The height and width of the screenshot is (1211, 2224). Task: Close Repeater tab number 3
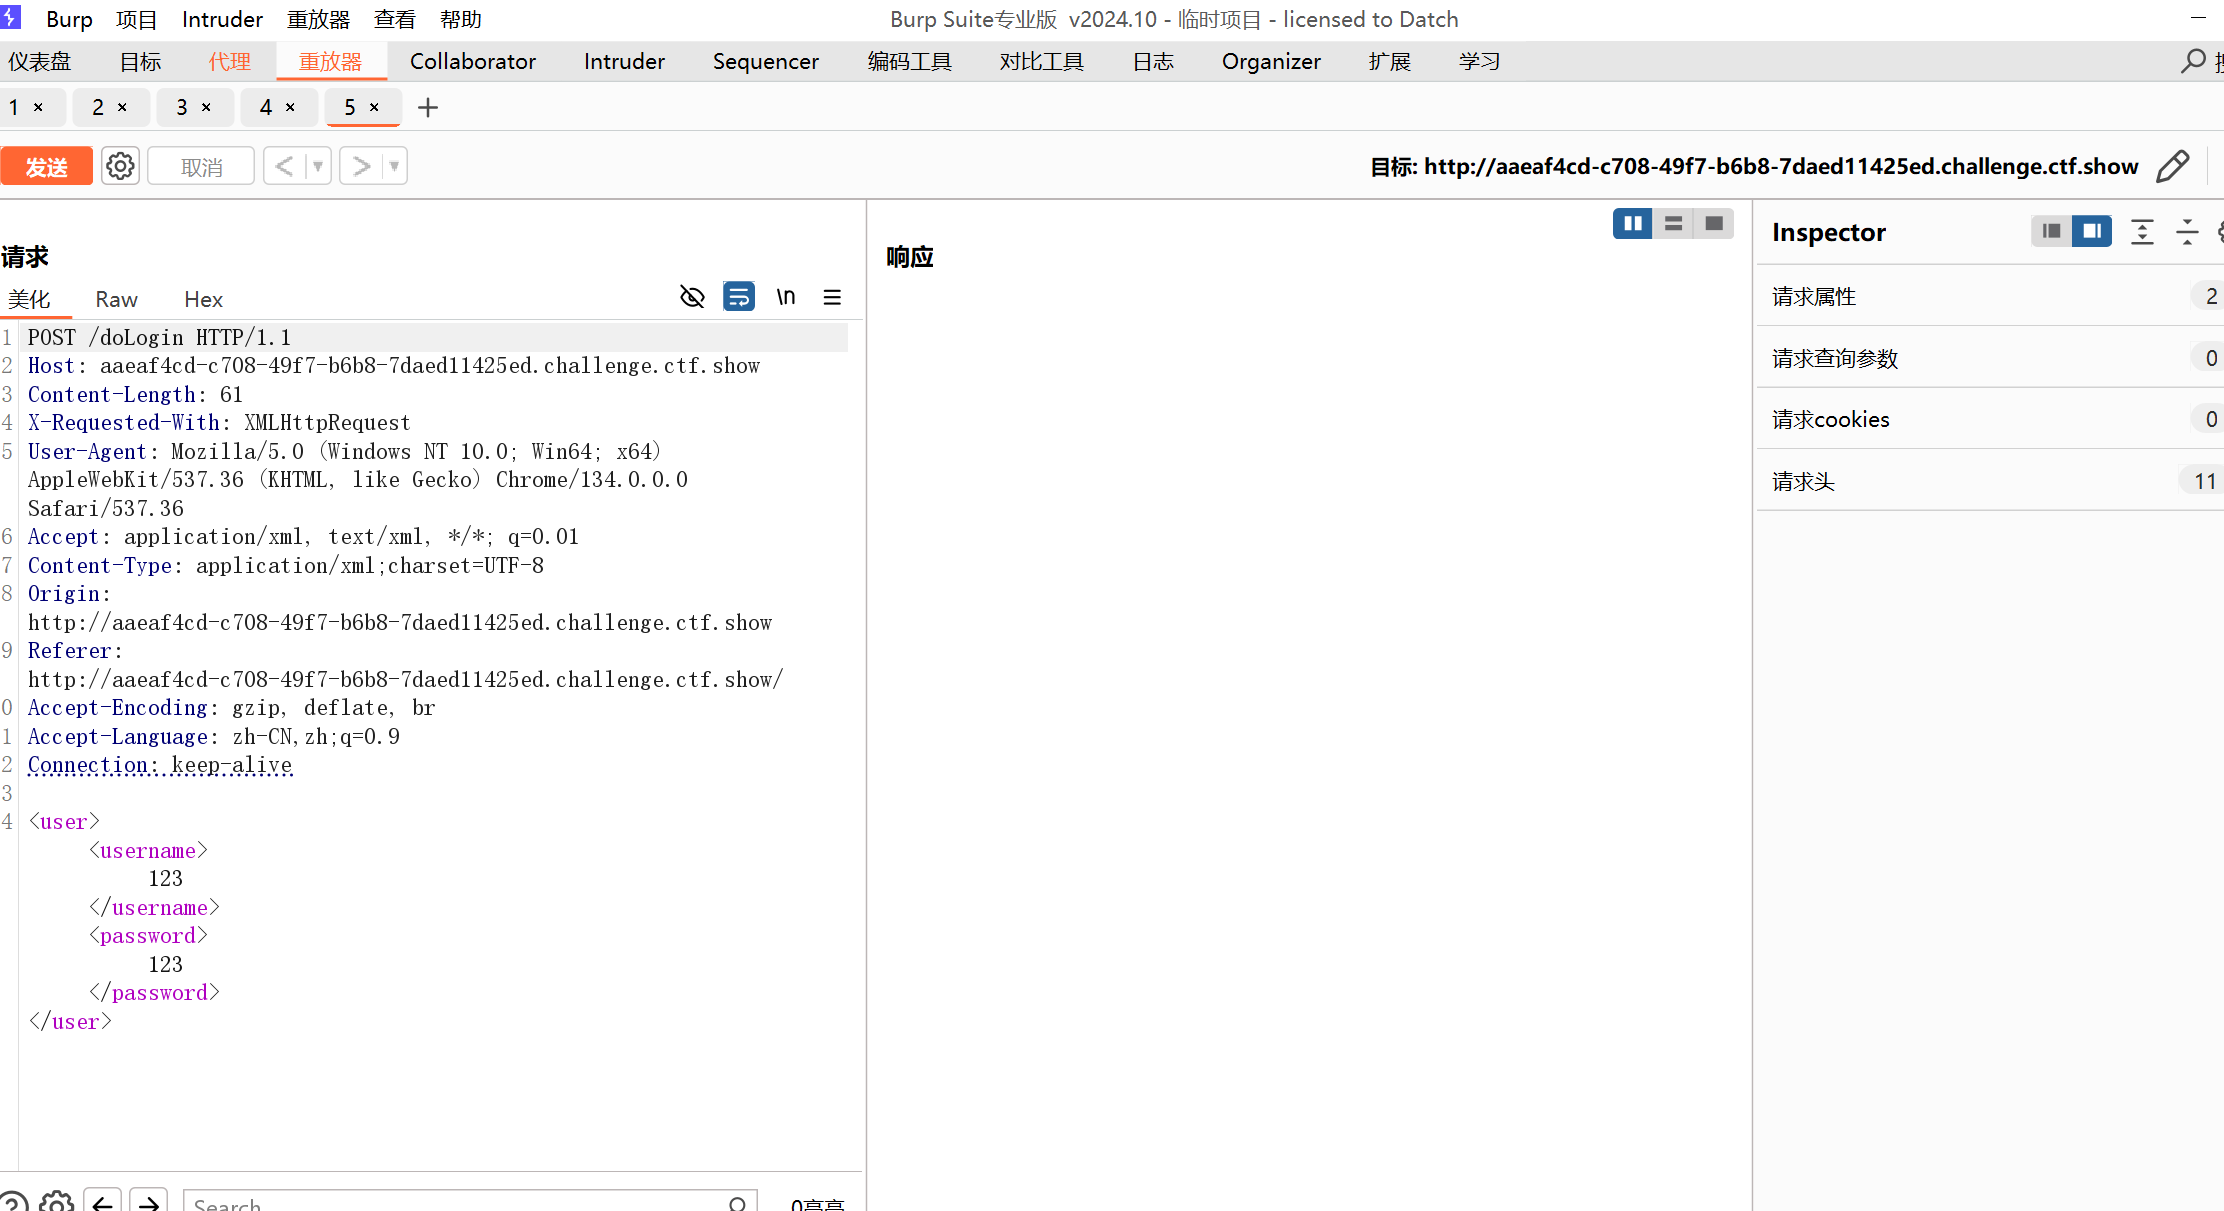point(206,108)
